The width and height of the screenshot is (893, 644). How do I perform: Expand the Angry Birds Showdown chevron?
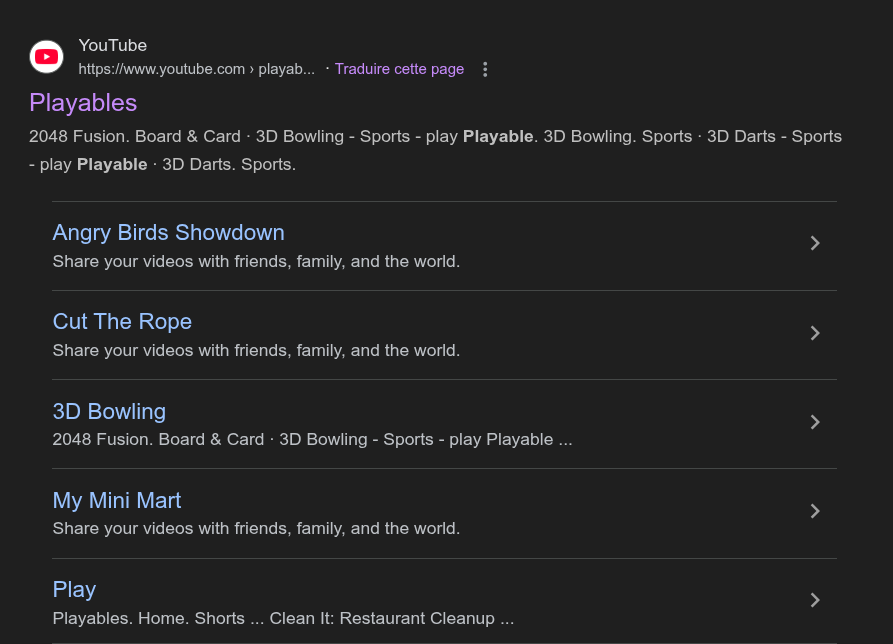815,243
